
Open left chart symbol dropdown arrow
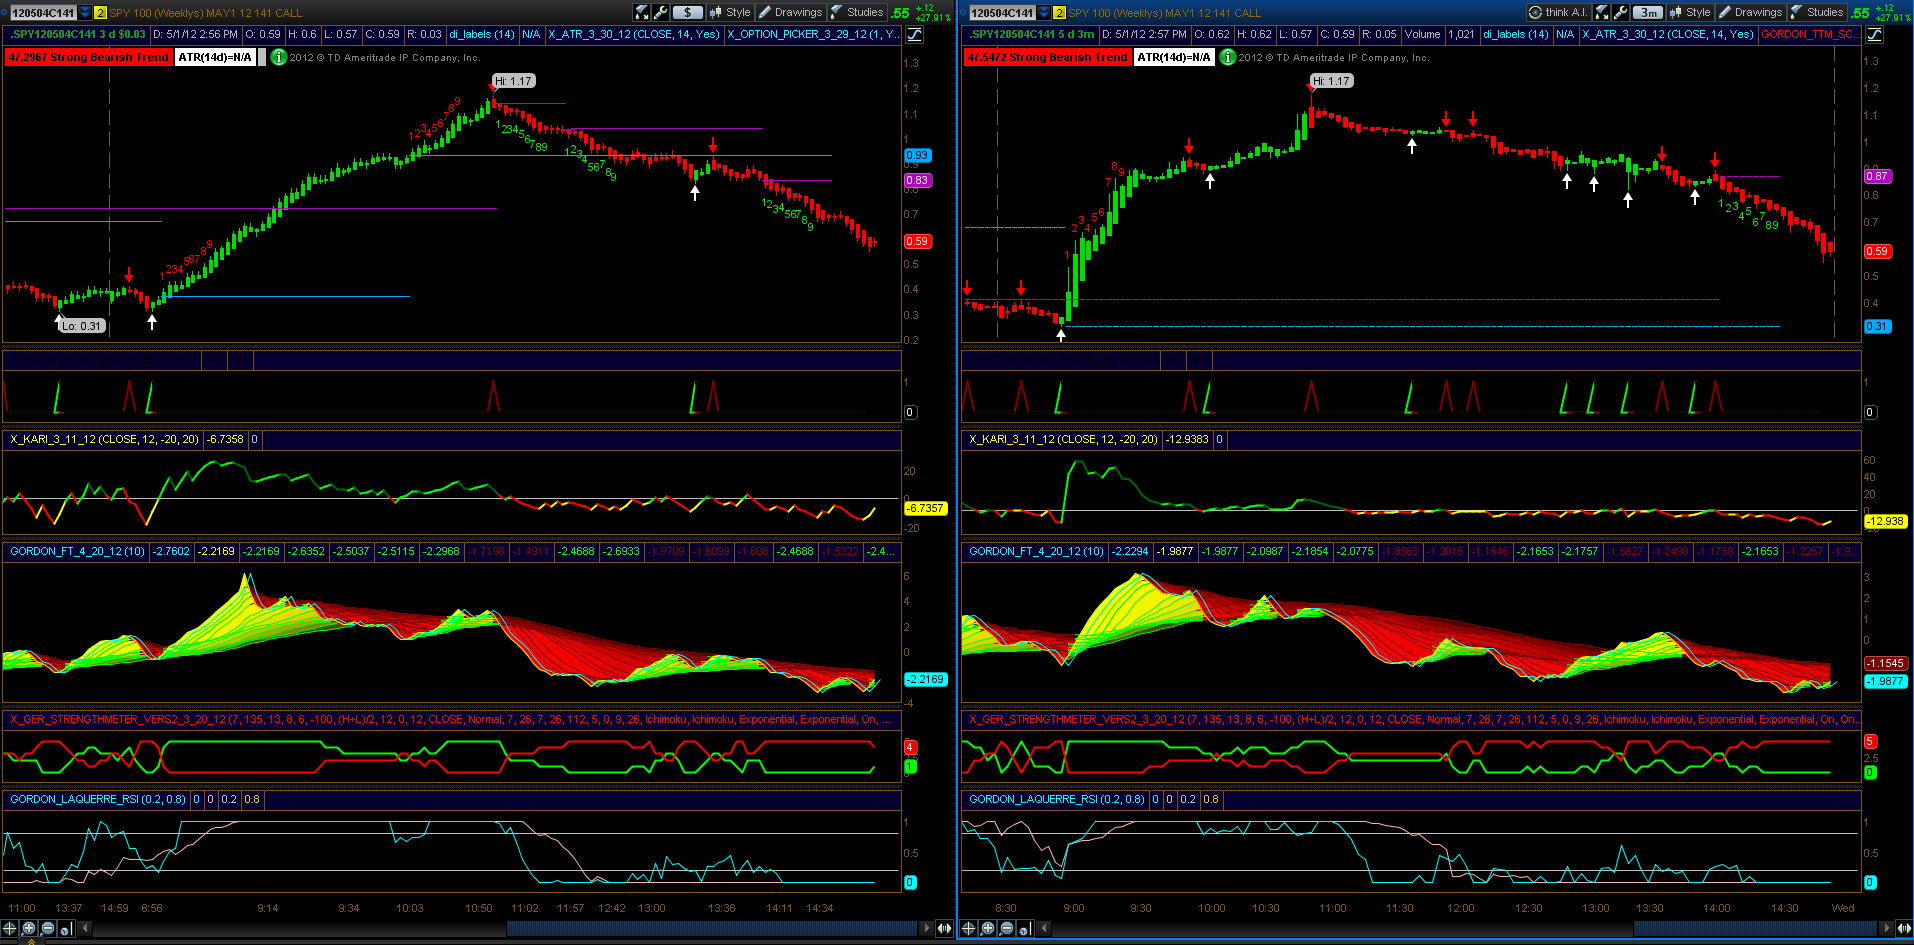85,13
